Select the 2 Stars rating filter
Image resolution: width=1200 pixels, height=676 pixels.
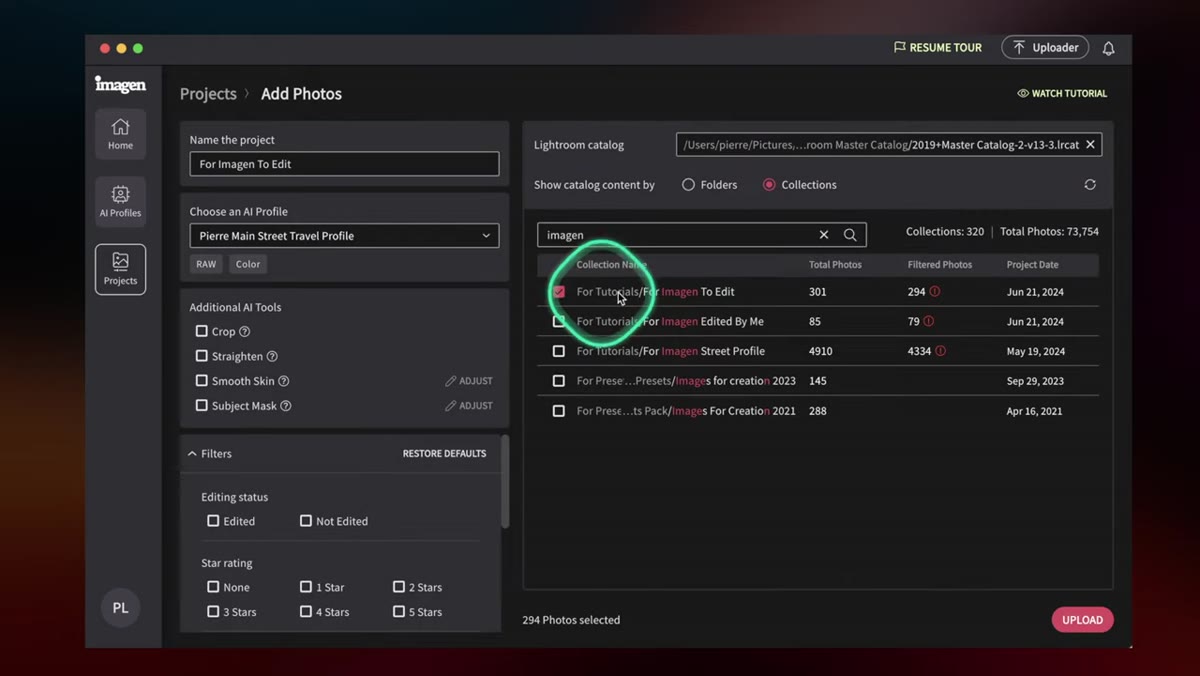click(x=399, y=587)
